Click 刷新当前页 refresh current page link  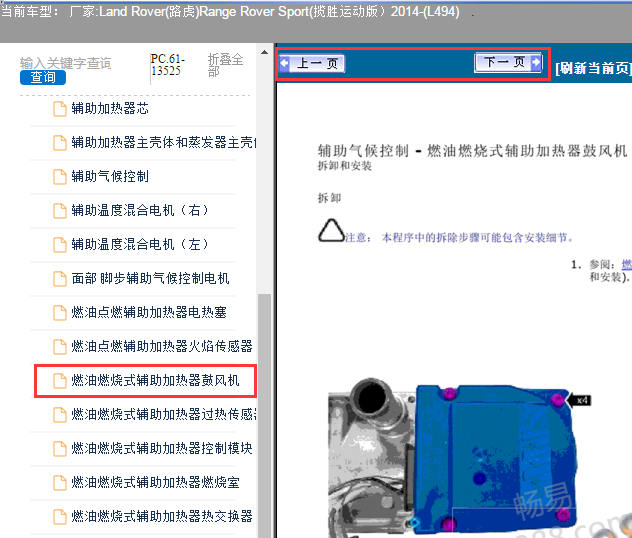593,68
